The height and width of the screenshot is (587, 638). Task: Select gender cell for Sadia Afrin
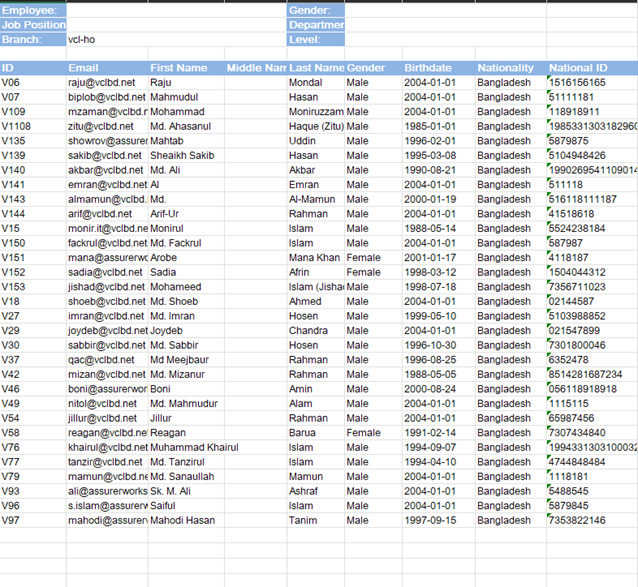point(374,273)
